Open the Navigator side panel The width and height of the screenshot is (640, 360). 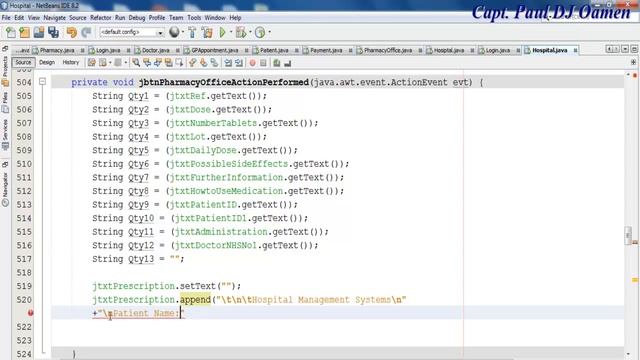click(5, 189)
